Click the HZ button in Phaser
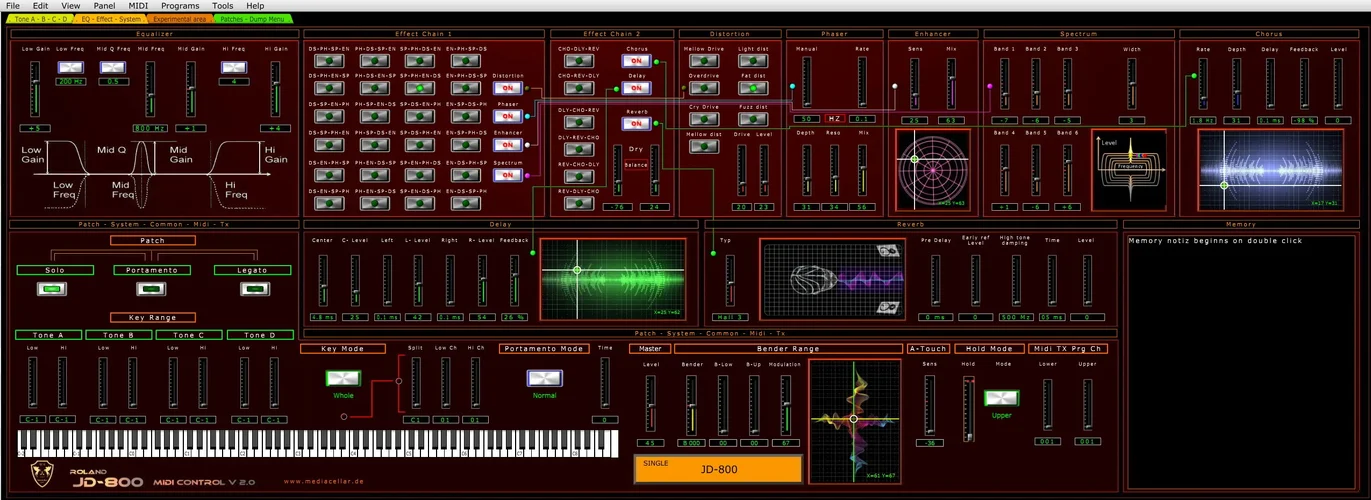 pos(836,119)
